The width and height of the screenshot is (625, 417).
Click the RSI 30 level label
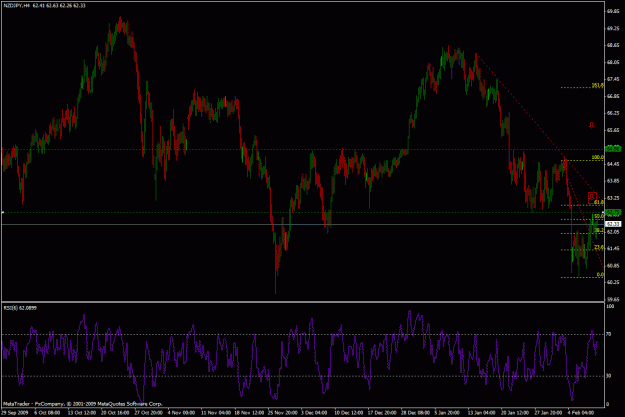609,376
